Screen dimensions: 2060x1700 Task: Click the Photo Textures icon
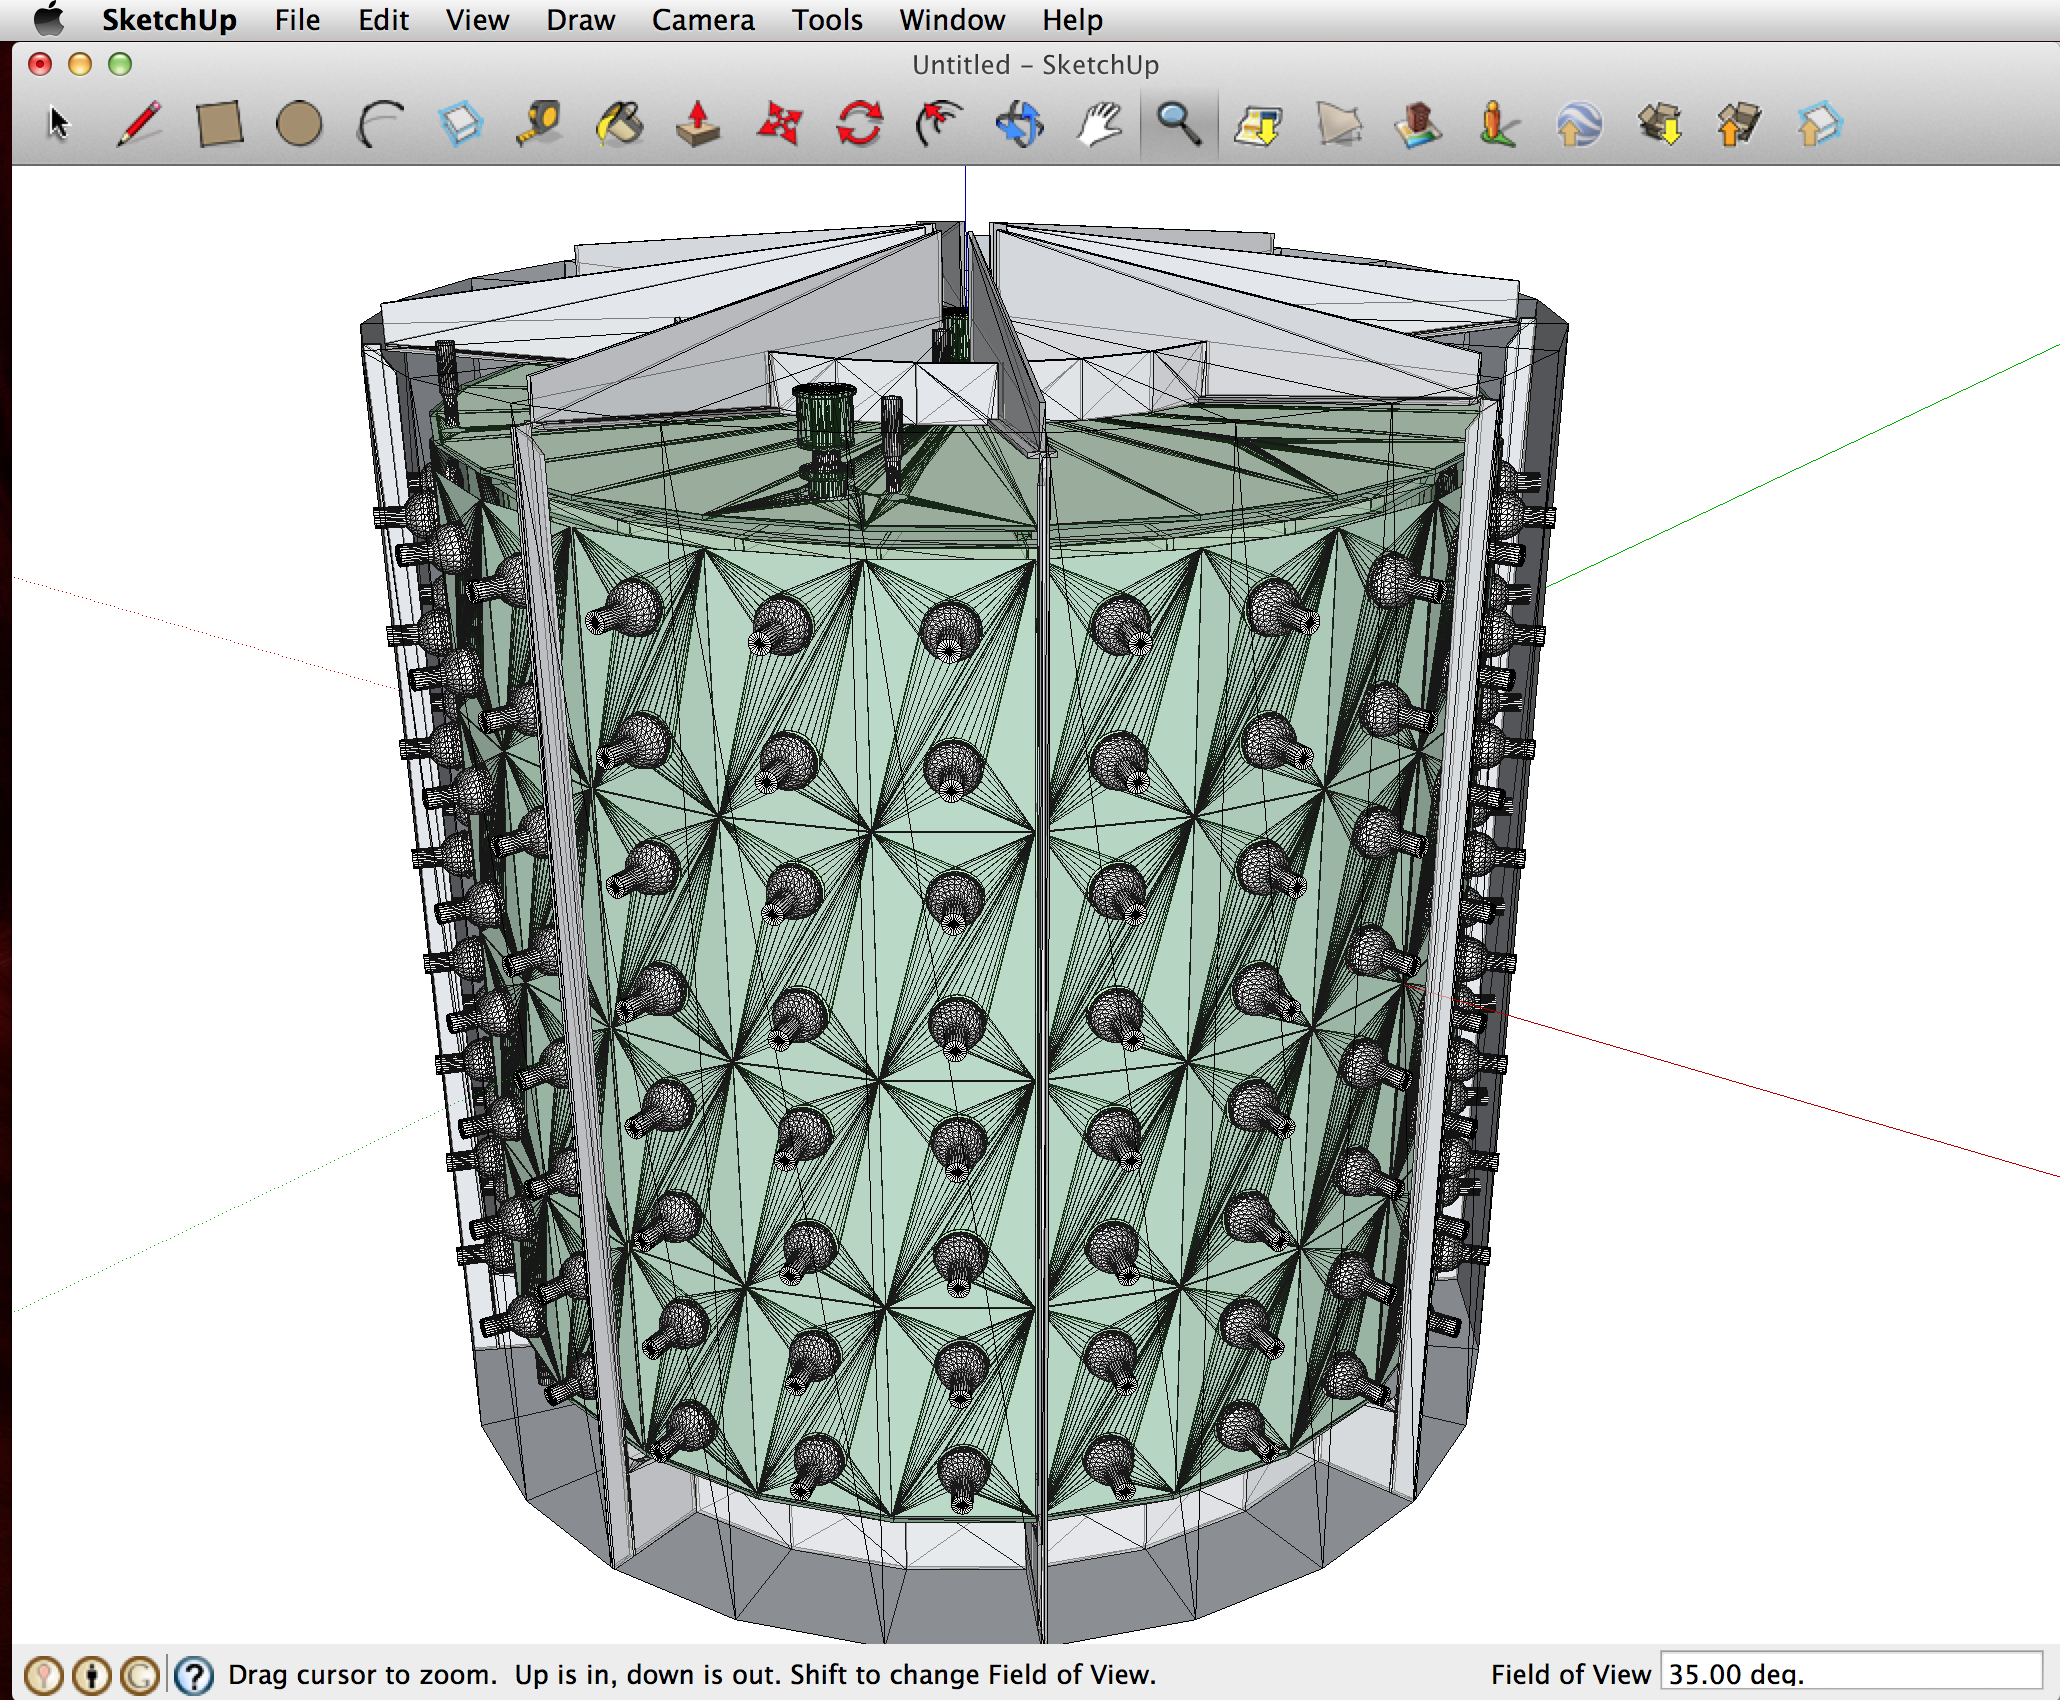[1498, 124]
